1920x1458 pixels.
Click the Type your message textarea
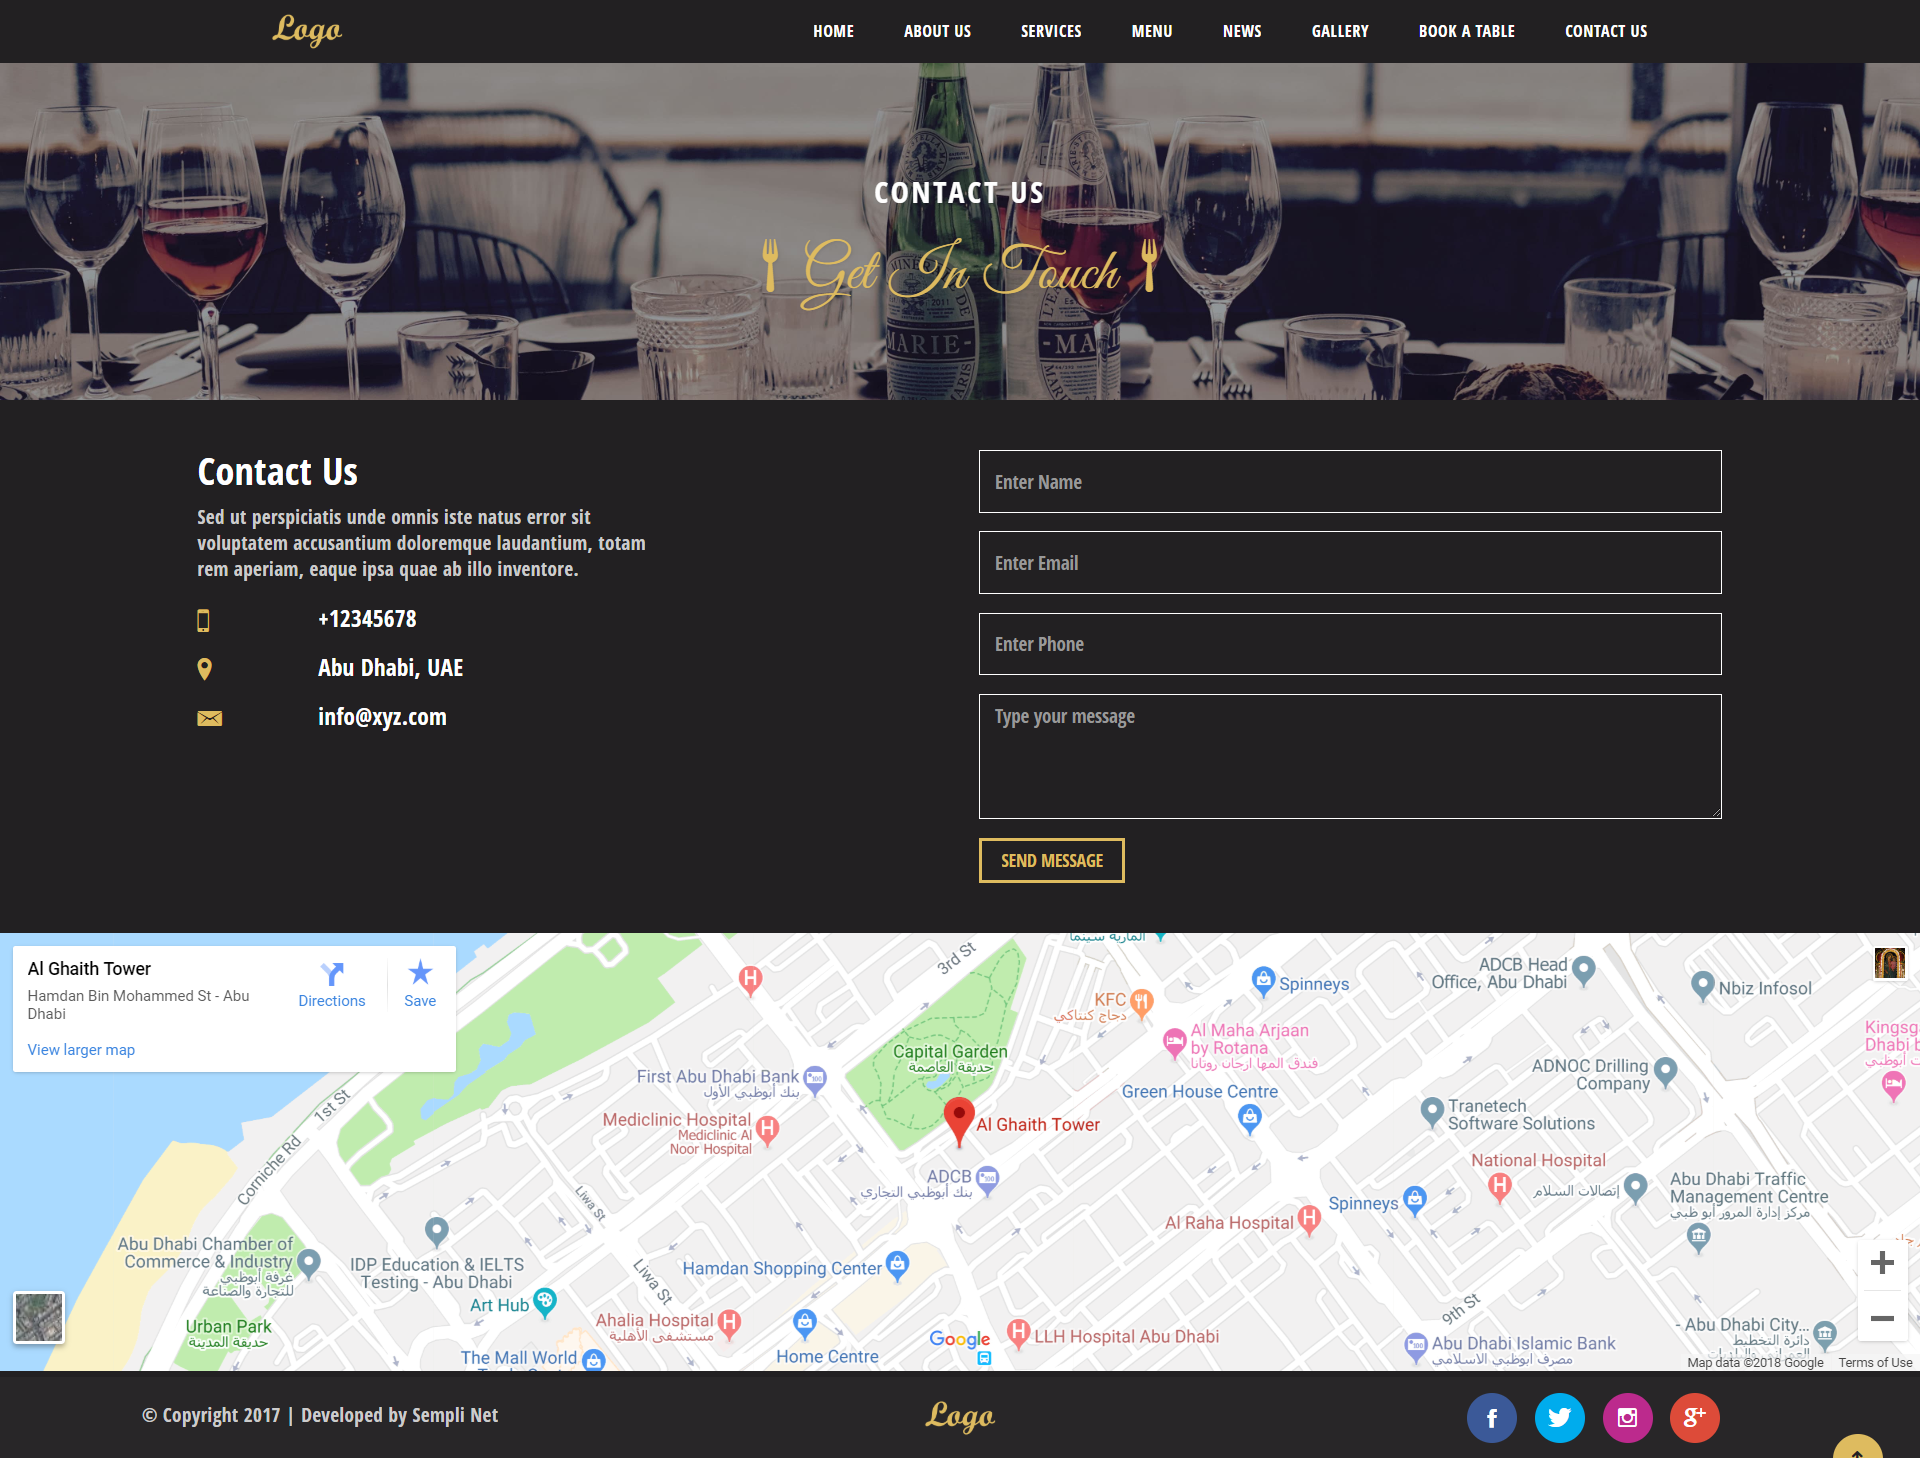[x=1350, y=756]
